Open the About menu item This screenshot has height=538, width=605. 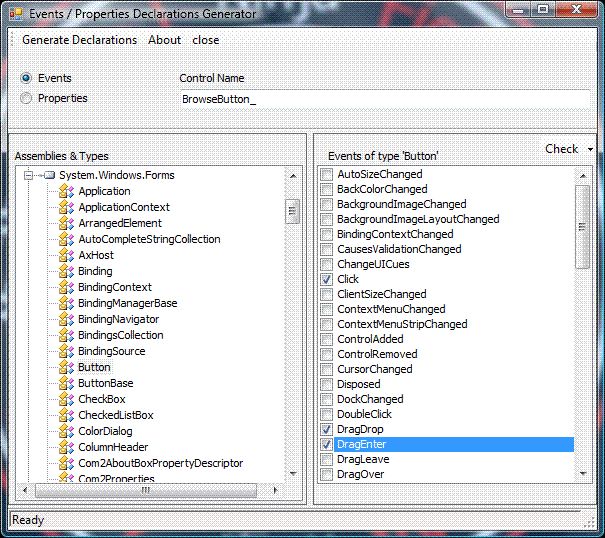tap(165, 40)
